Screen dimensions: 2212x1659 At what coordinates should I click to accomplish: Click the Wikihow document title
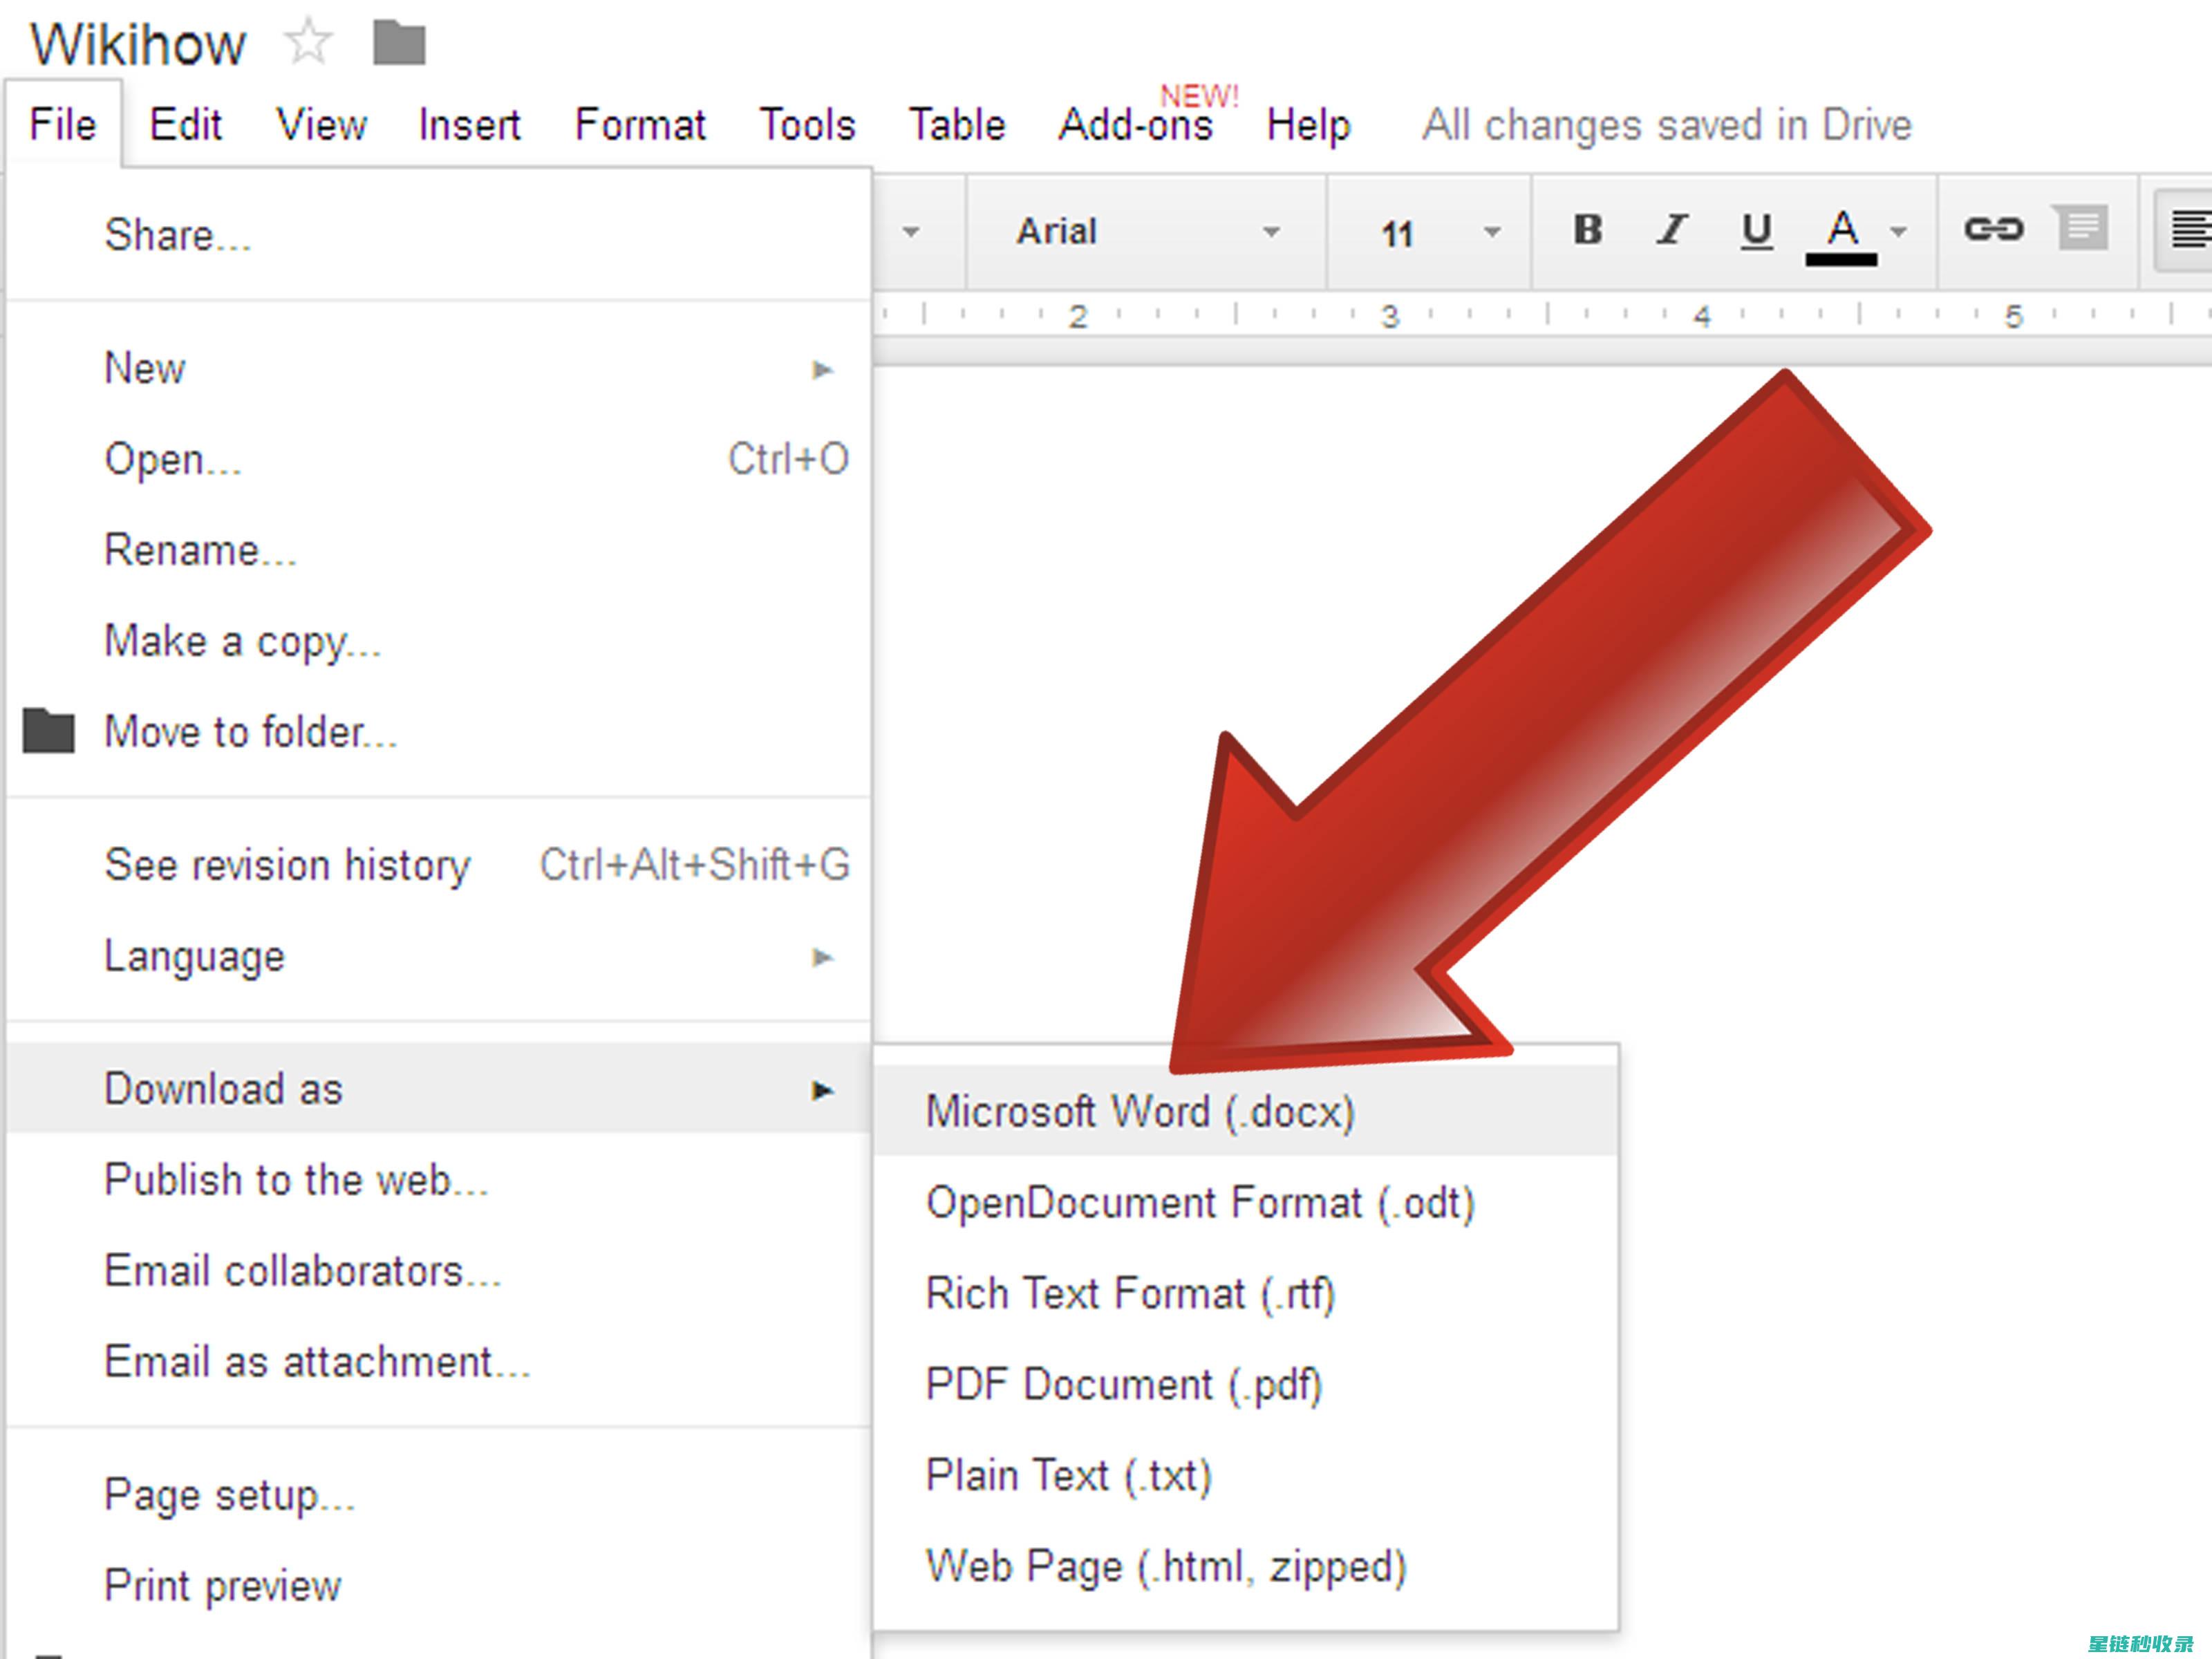pos(138,44)
